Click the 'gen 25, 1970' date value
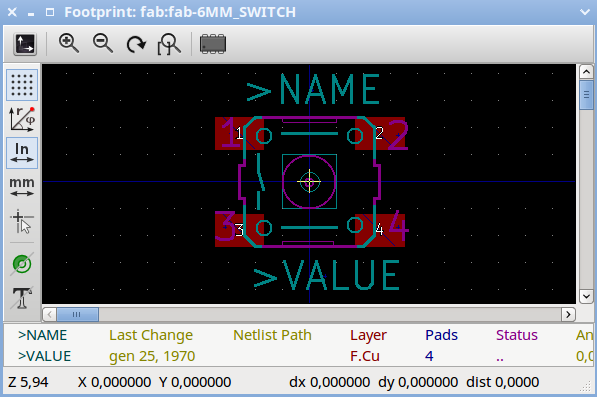This screenshot has height=397, width=597. coord(152,356)
